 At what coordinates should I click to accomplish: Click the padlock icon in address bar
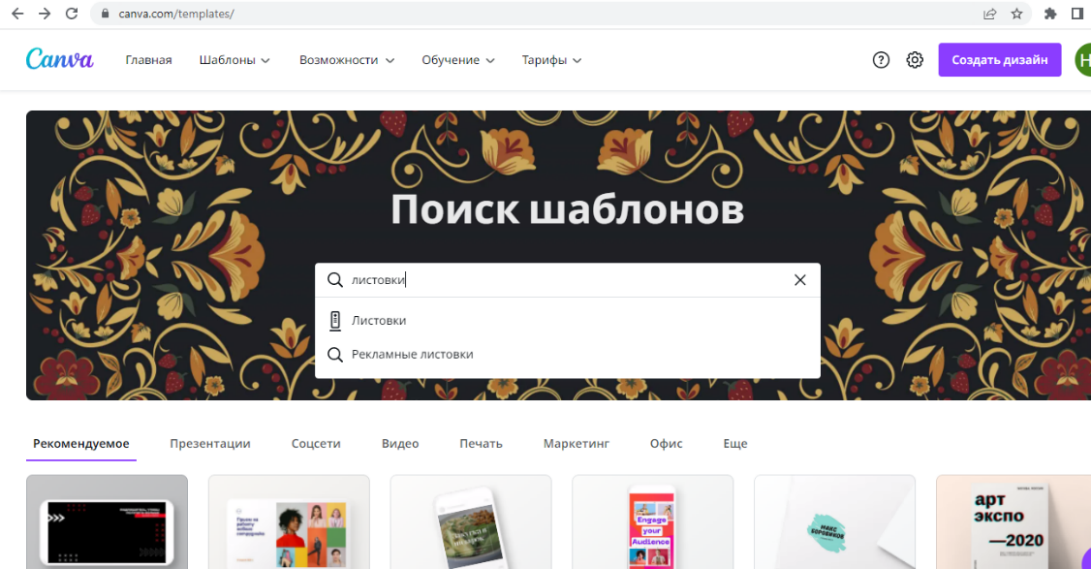tap(105, 14)
